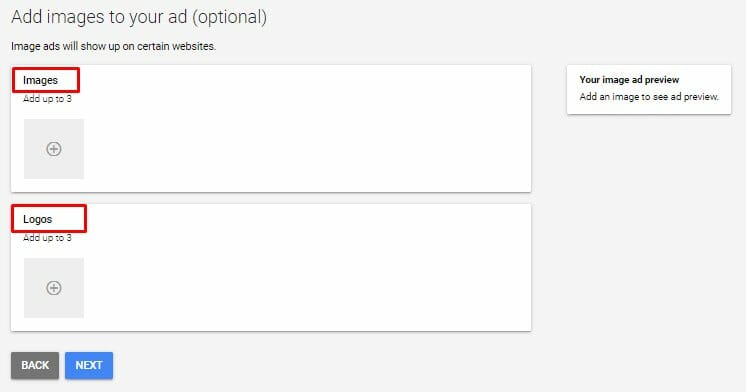The height and width of the screenshot is (392, 746).
Task: Click the plus icon under Images
Action: pyautogui.click(x=54, y=149)
